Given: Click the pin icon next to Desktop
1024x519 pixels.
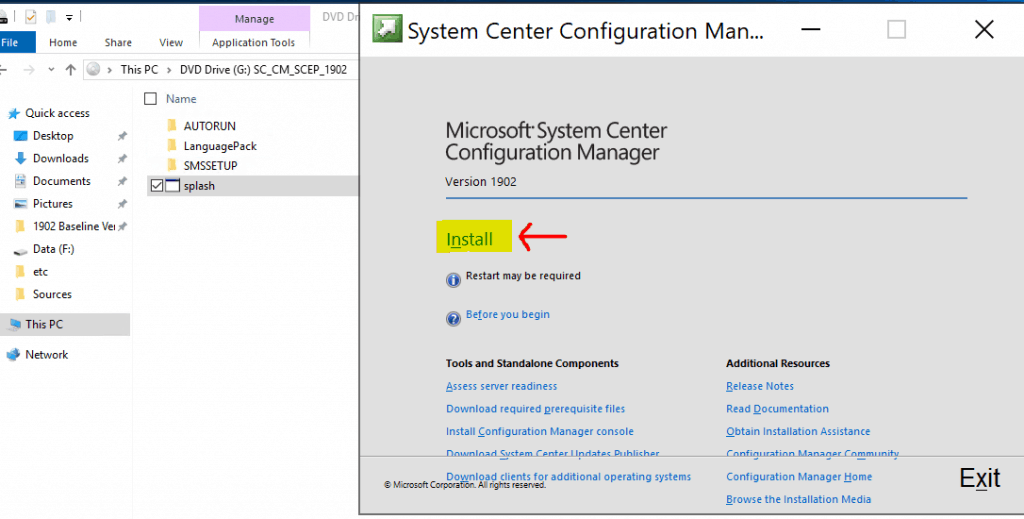Looking at the screenshot, I should 121,136.
